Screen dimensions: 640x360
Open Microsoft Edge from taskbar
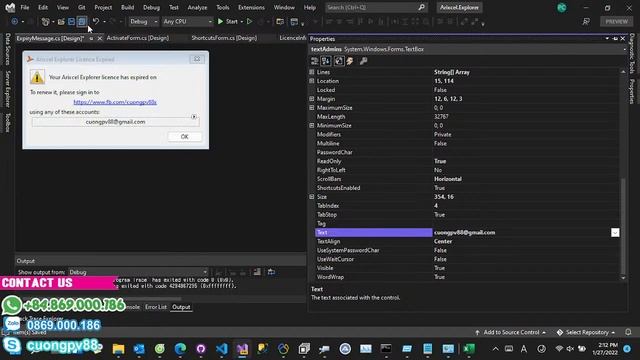tap(180, 349)
